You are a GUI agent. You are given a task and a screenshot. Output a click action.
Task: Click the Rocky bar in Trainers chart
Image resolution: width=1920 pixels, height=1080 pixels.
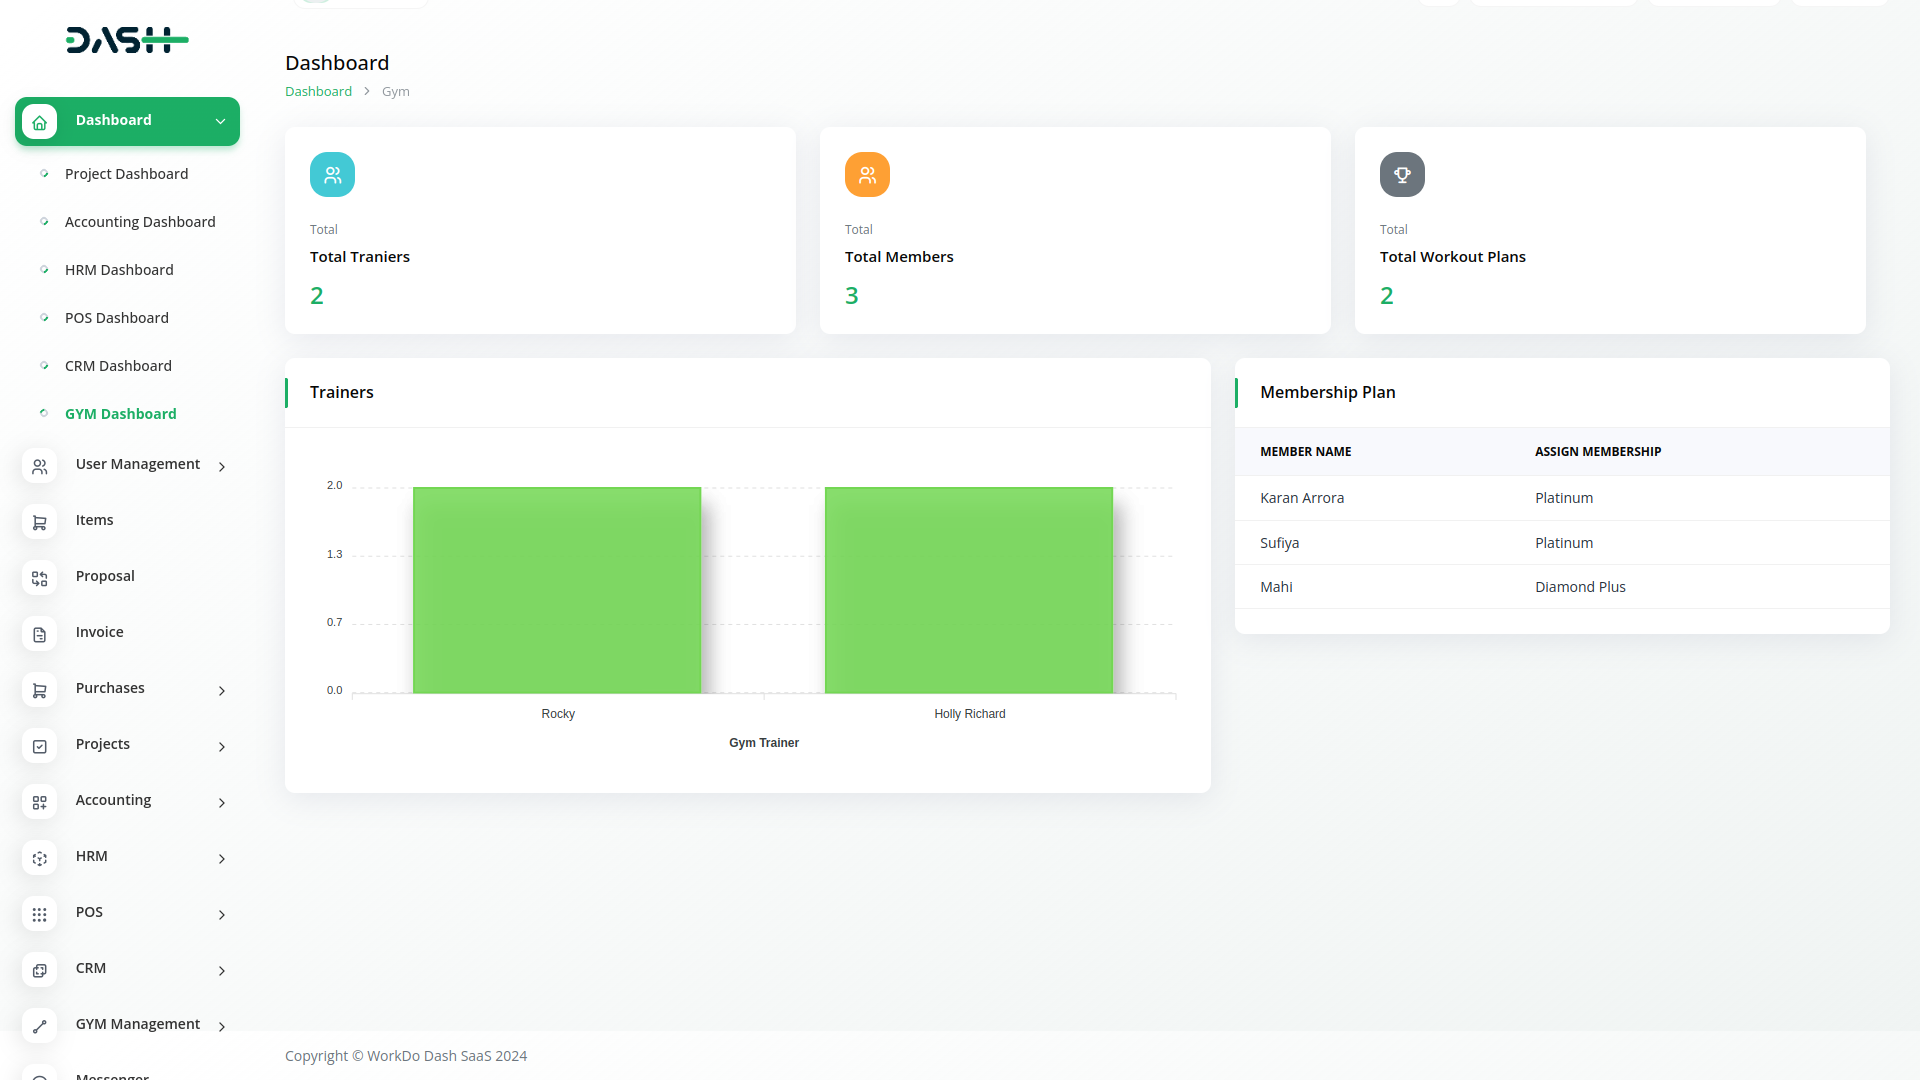pos(557,590)
